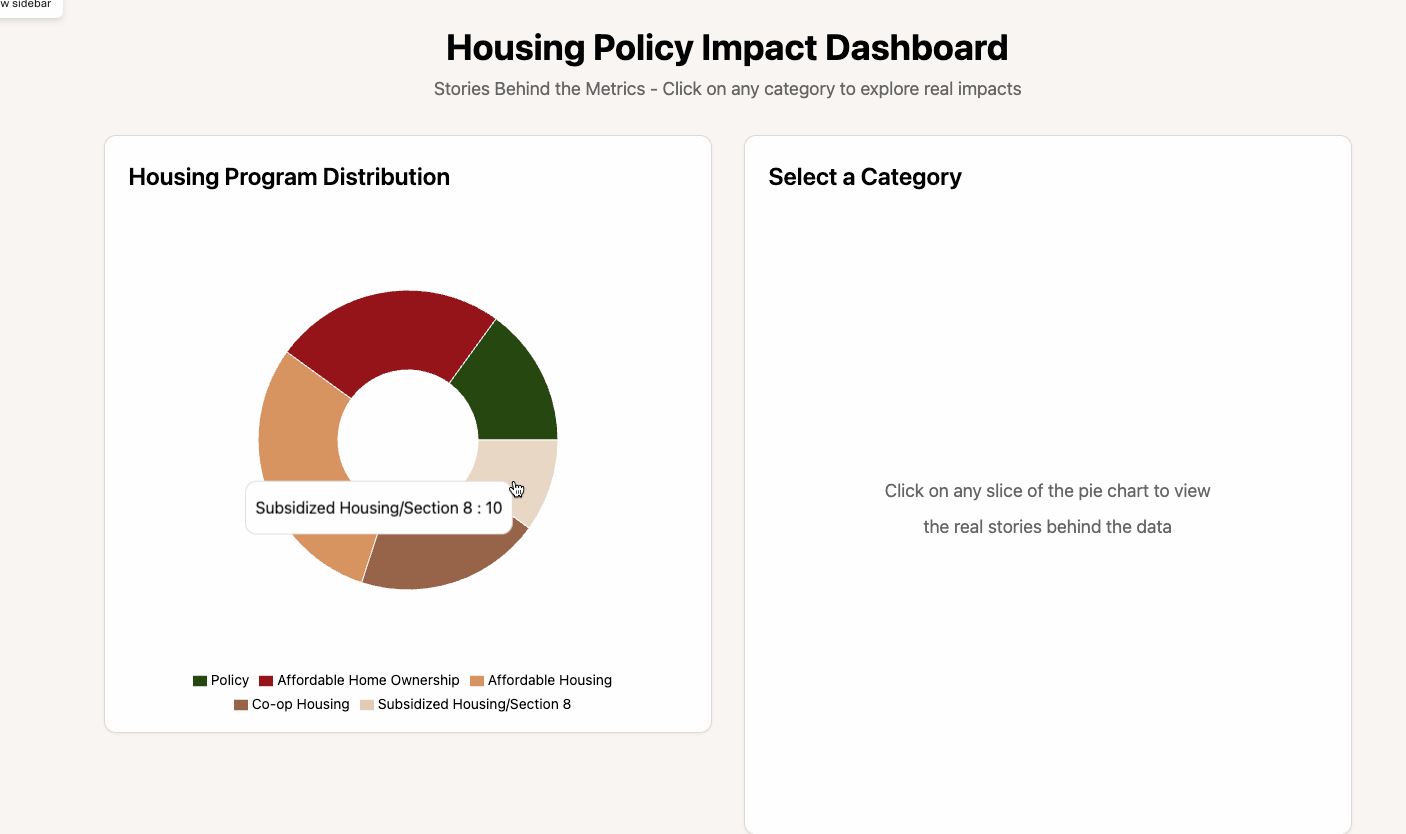Screen dimensions: 1406x834
Task: Toggle the Policy legend label
Action: tap(230, 680)
